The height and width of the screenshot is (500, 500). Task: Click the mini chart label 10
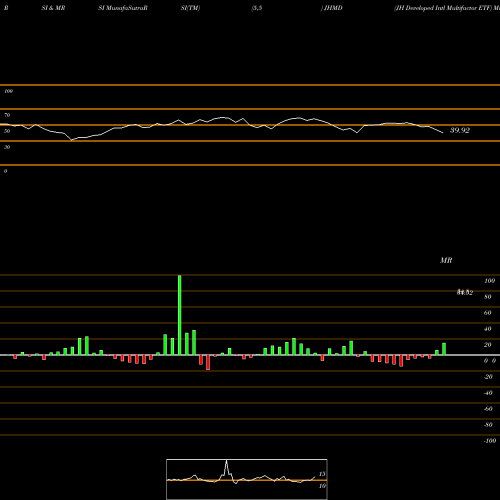[322, 486]
